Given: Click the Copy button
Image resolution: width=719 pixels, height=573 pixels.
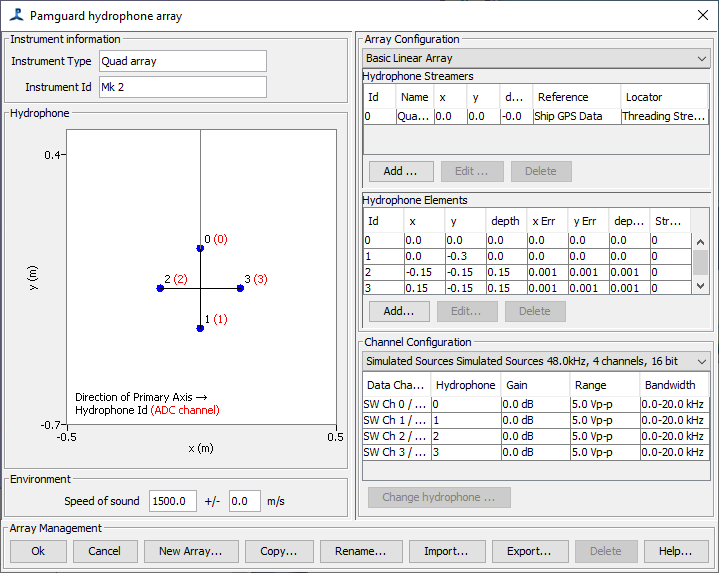Looking at the screenshot, I should click(279, 551).
